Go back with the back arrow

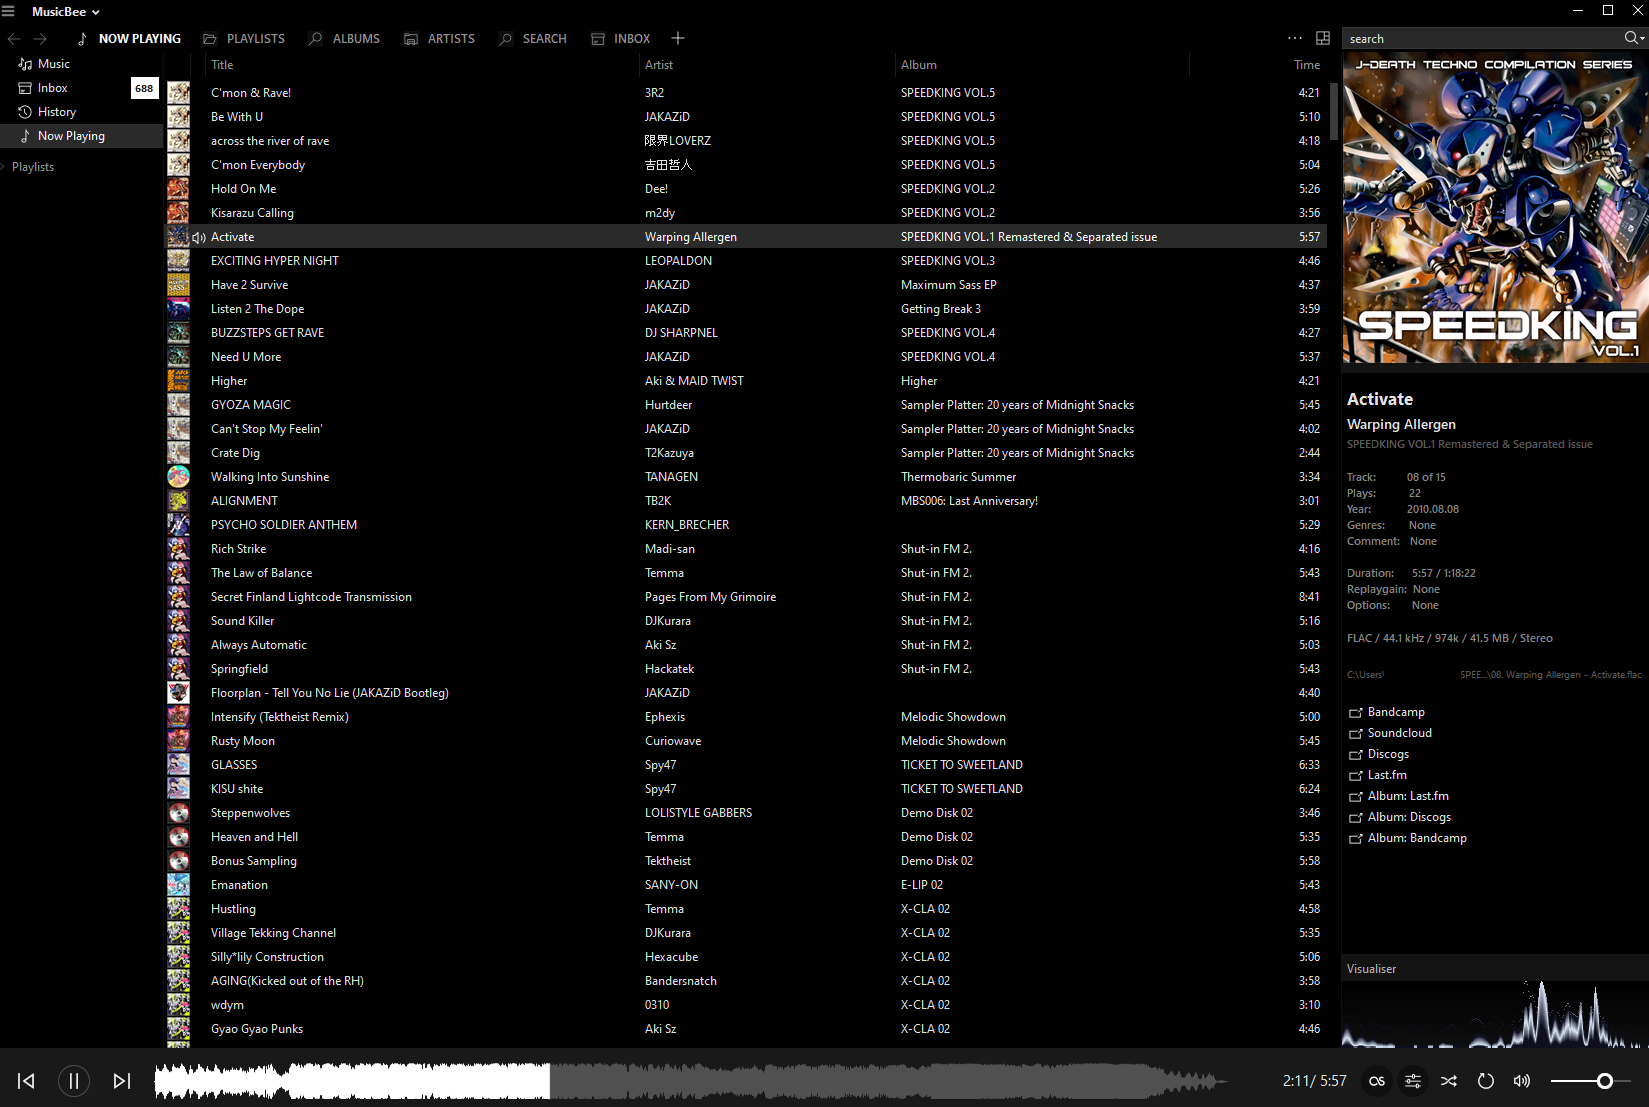click(x=14, y=39)
